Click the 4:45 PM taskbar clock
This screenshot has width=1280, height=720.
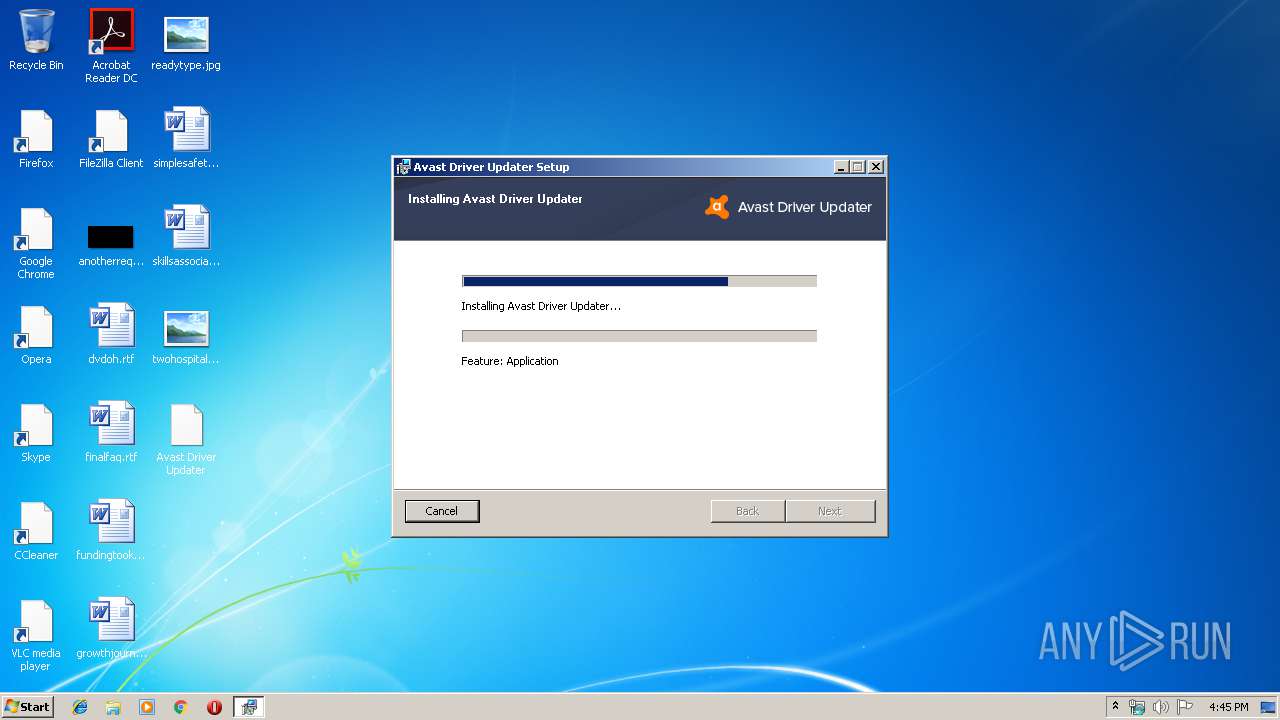pyautogui.click(x=1228, y=707)
